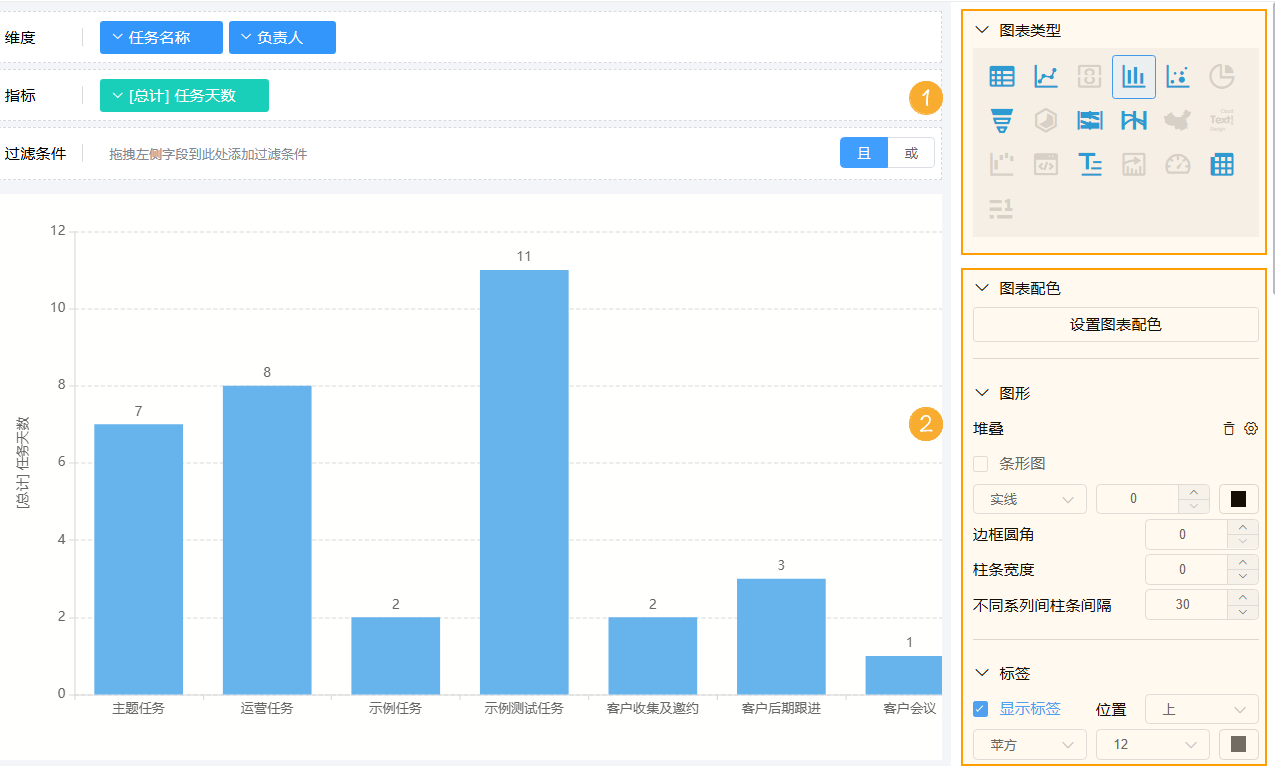1275x766 pixels.
Task: Choose the gauge dashboard chart icon
Action: click(1178, 164)
